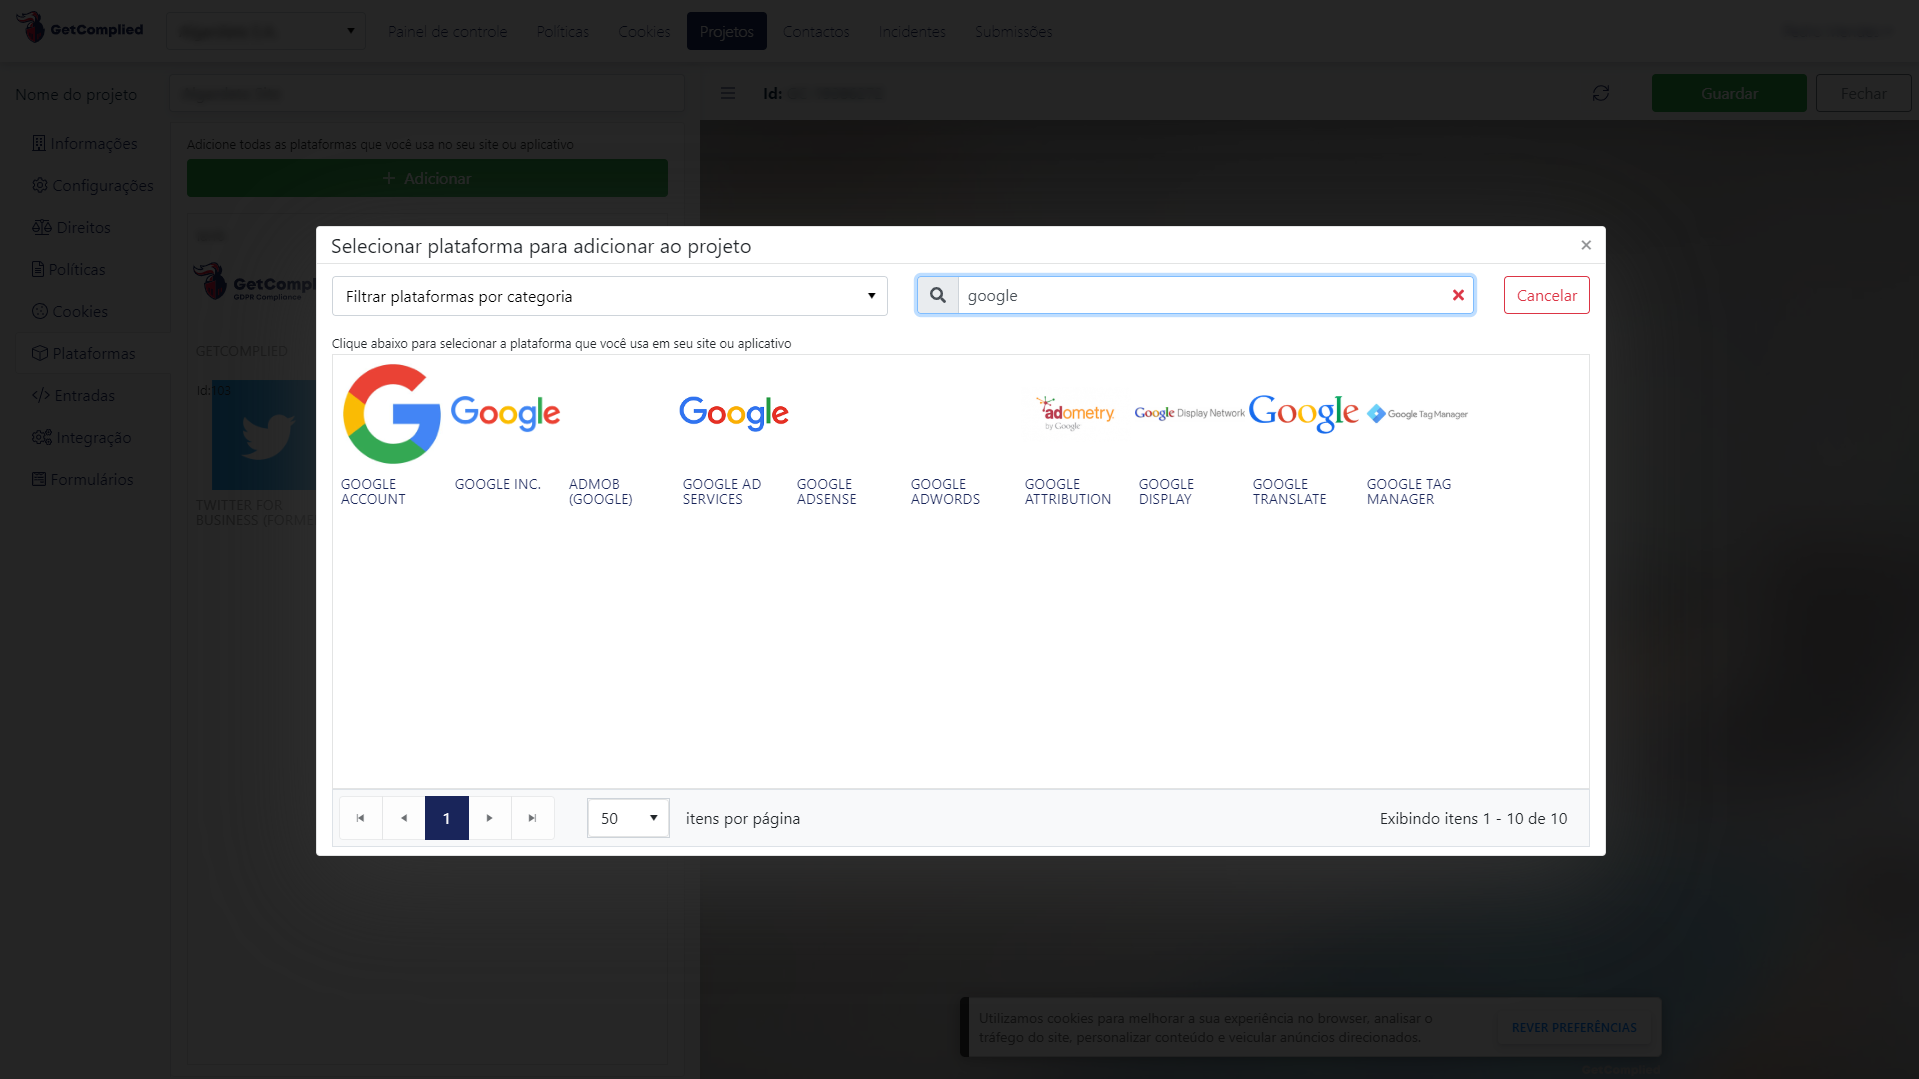Viewport: 1919px width, 1079px height.
Task: Open Informações in the sidebar
Action: point(85,144)
